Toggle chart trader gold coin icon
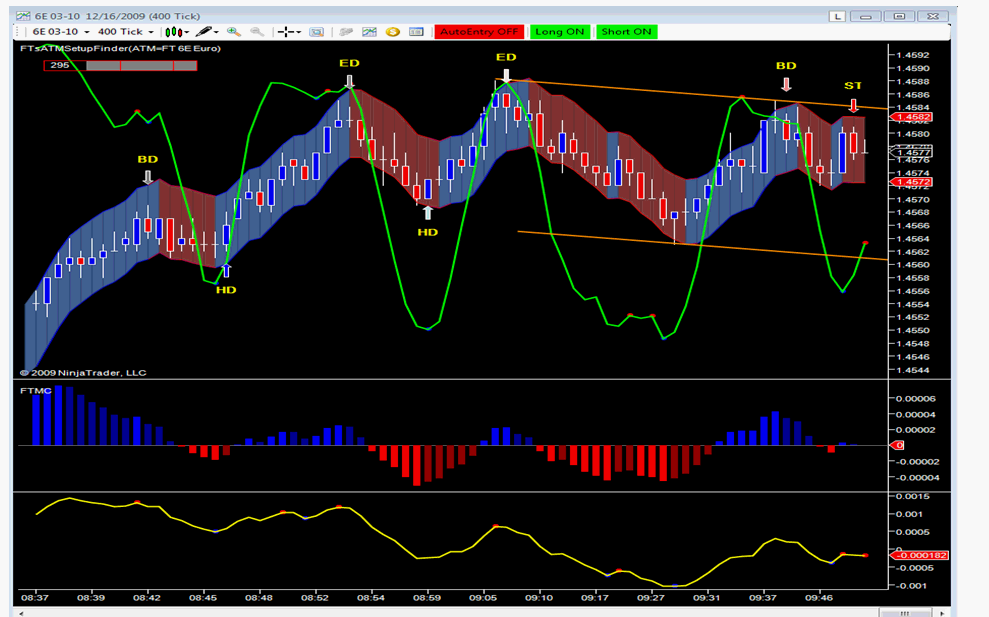The height and width of the screenshot is (617, 989). (392, 32)
